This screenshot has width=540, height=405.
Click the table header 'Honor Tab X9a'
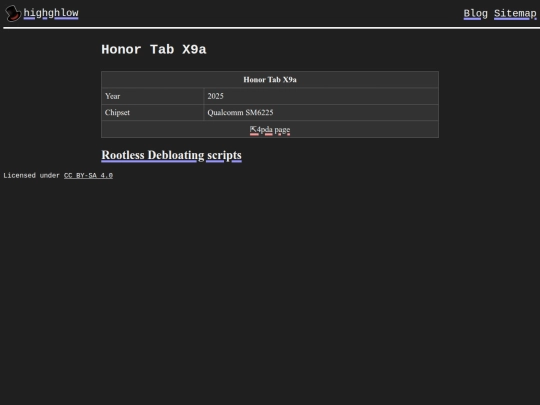coord(270,80)
